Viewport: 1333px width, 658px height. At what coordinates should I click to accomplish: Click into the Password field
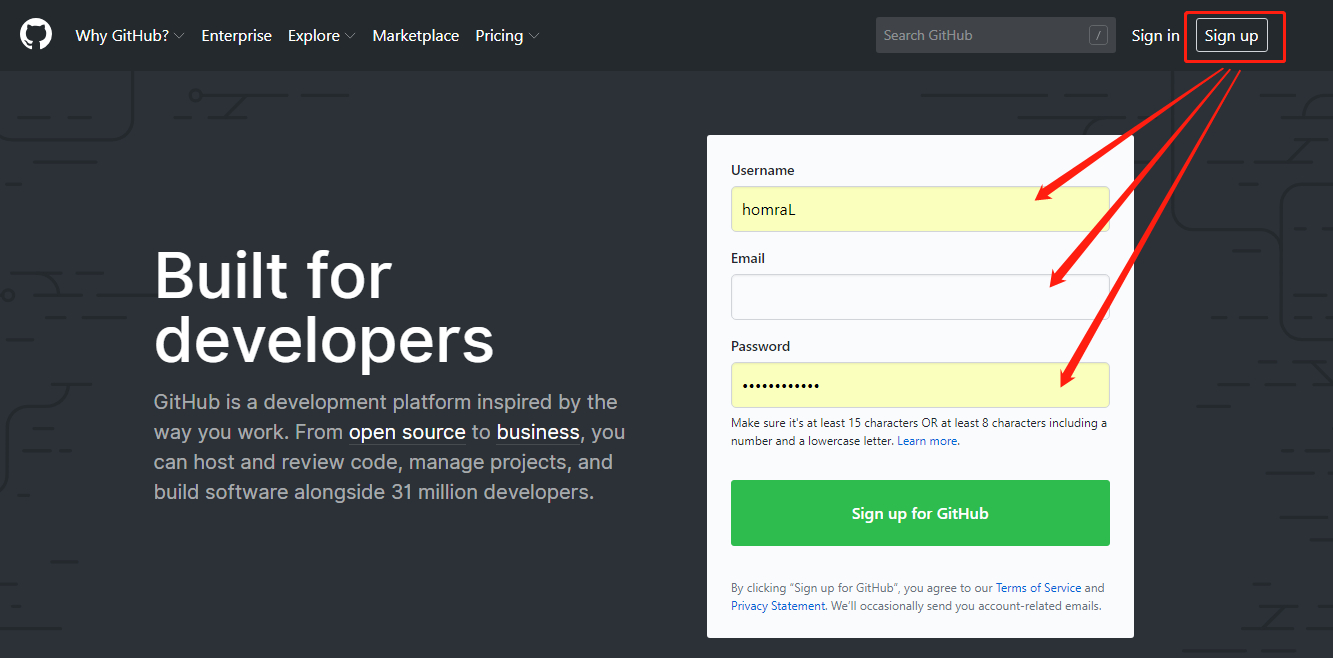tap(919, 385)
